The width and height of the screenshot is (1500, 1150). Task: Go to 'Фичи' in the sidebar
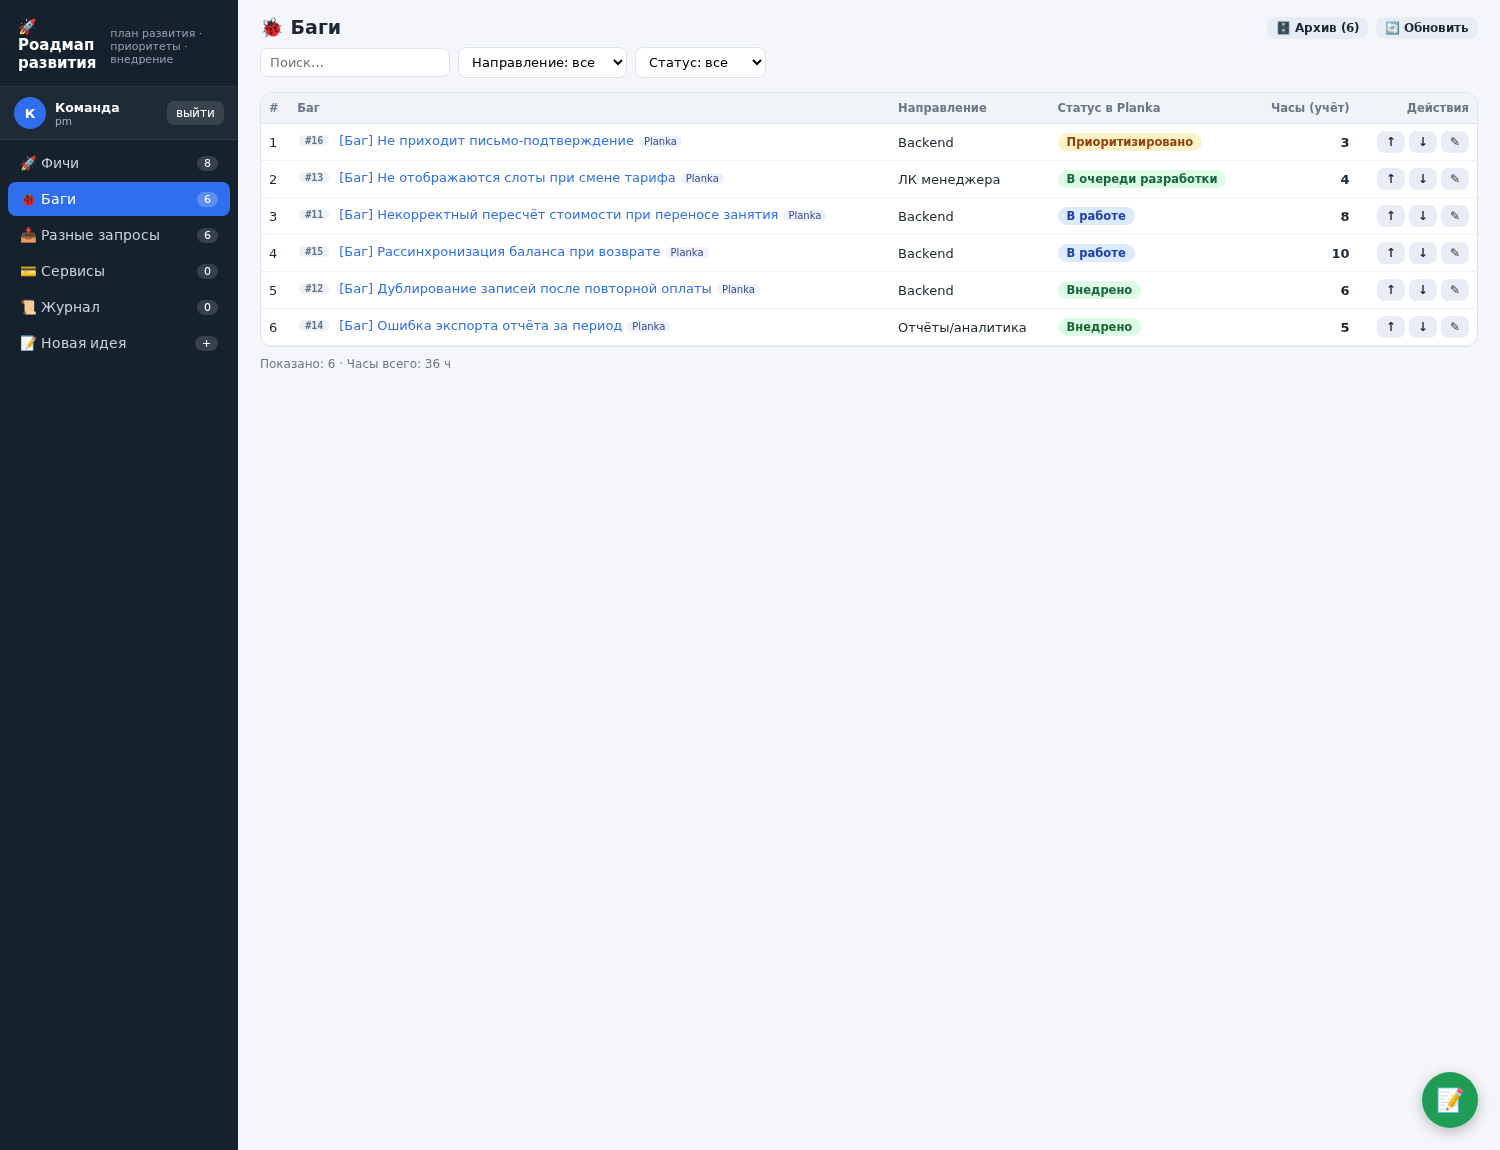(119, 163)
